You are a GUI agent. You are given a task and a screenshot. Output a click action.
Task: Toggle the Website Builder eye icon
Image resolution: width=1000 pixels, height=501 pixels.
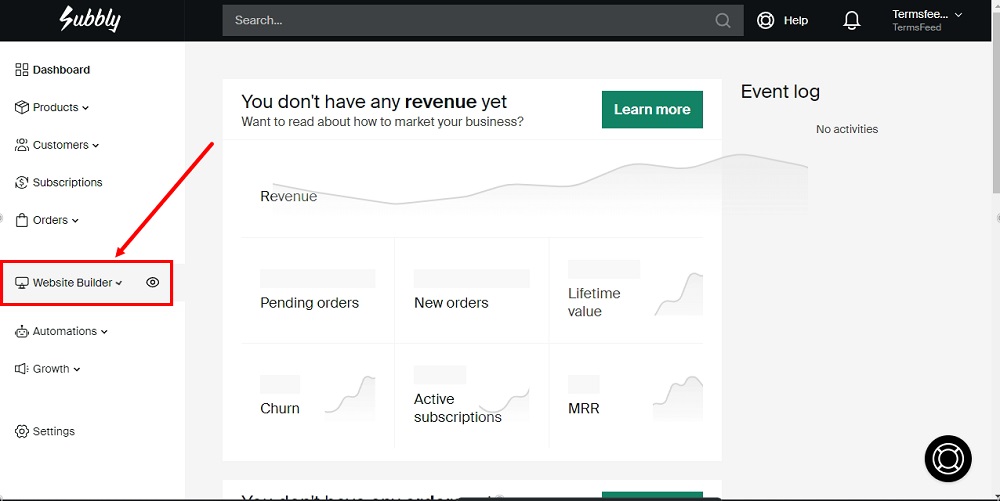153,283
